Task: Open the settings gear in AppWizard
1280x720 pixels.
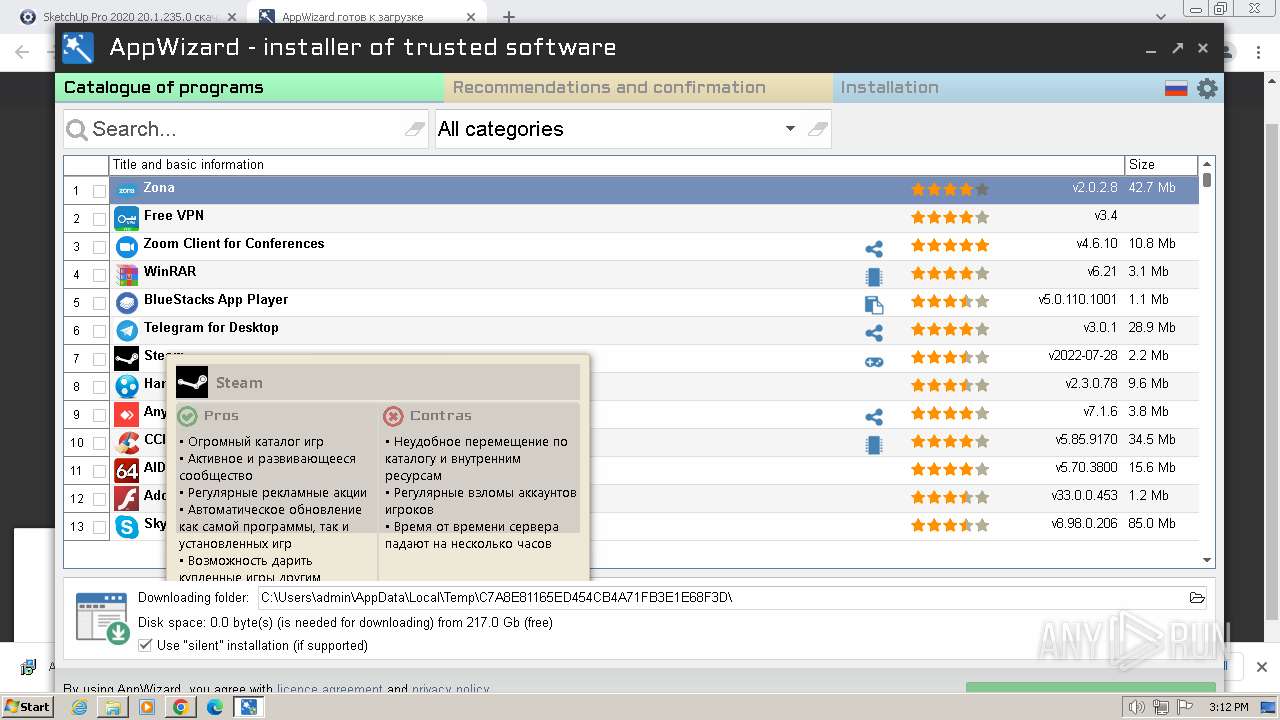Action: [x=1207, y=88]
